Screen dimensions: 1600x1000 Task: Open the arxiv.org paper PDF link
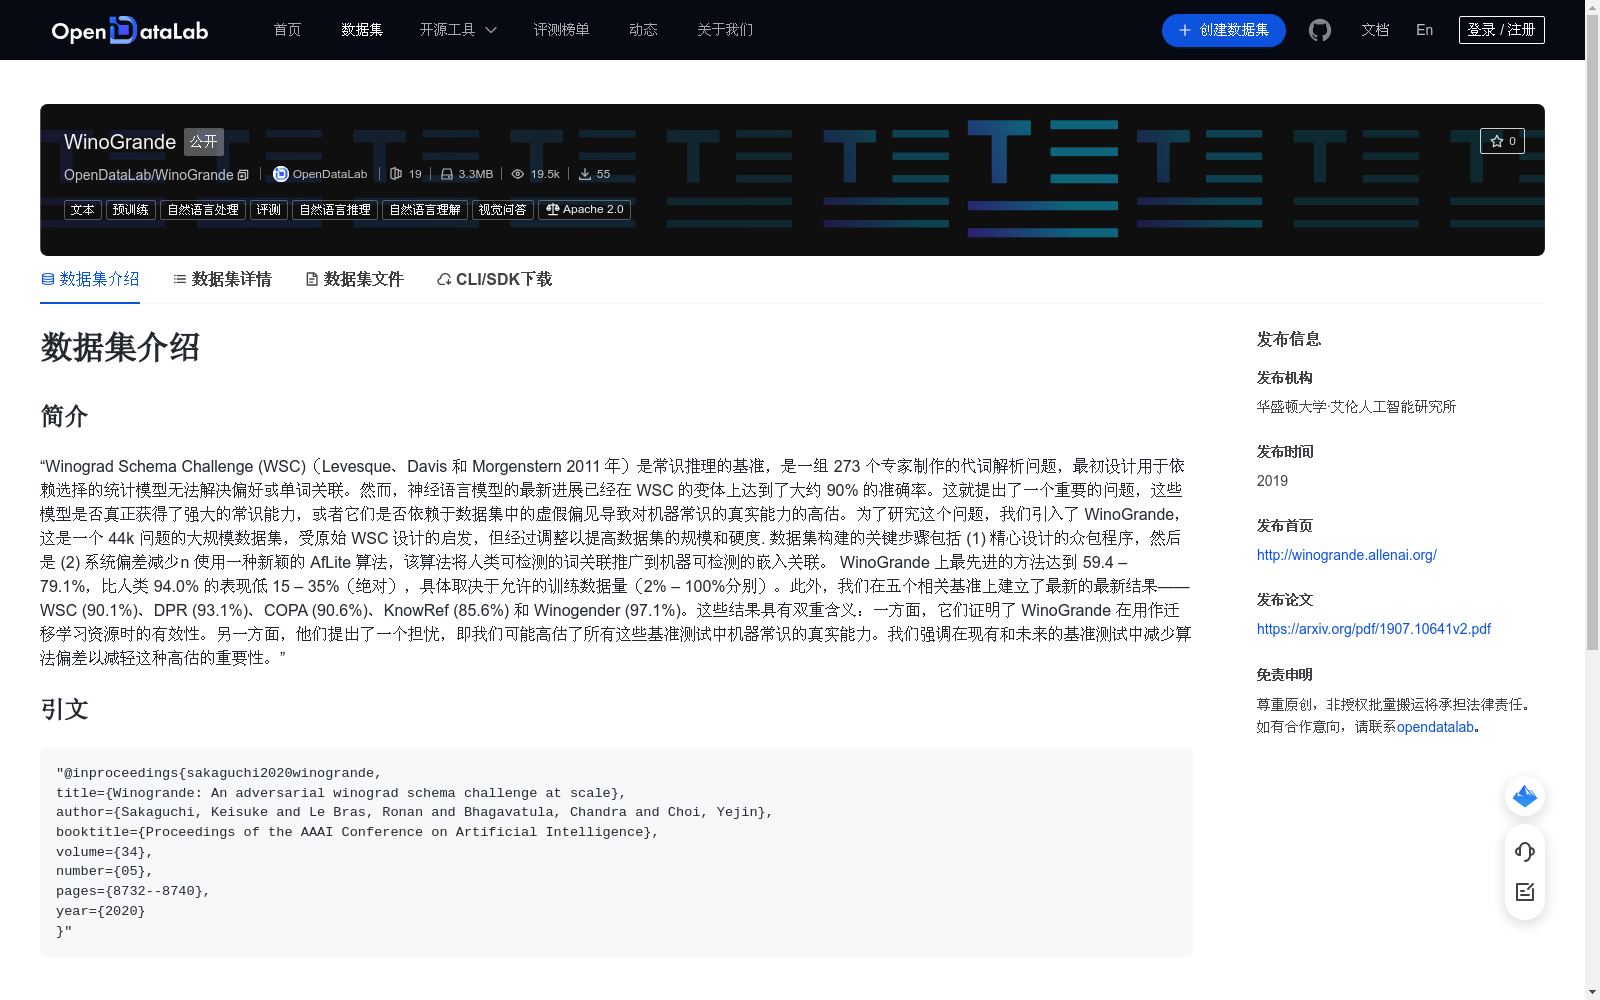tap(1373, 629)
